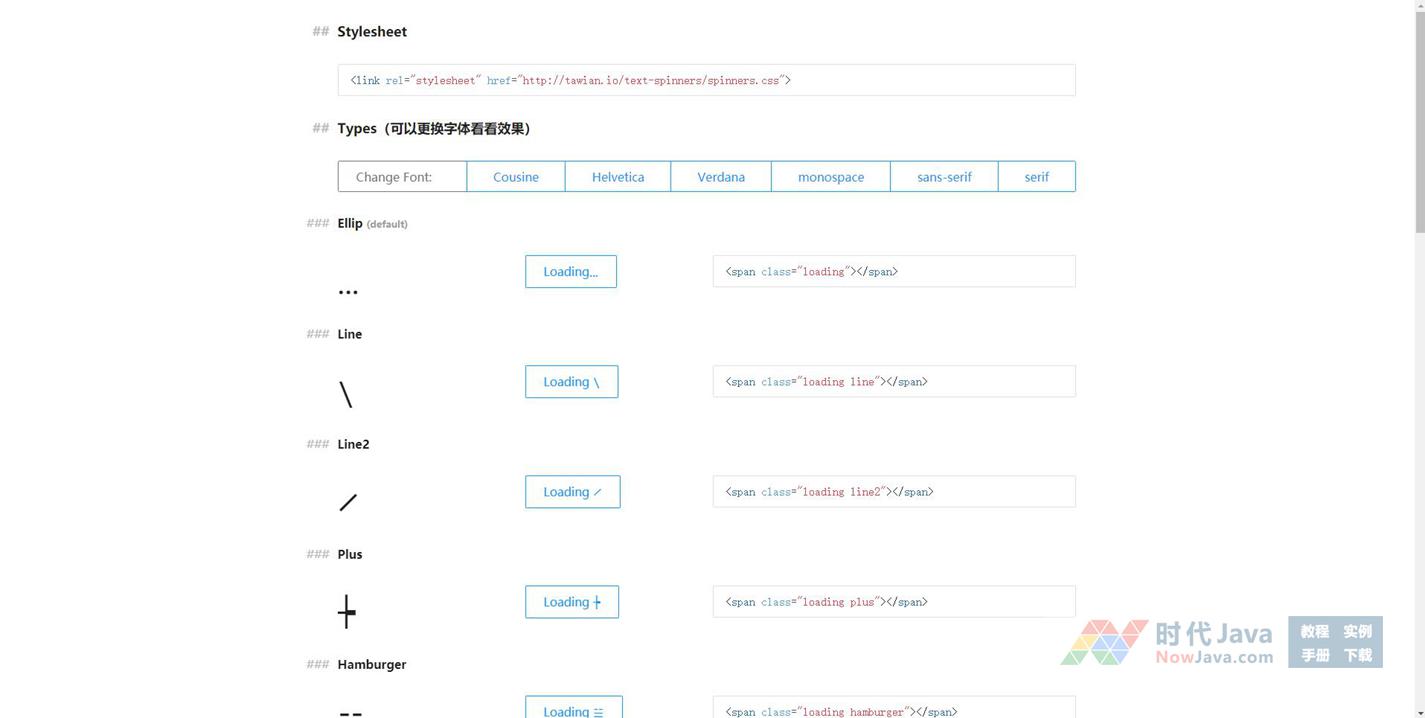
Task: Click the NowJava triangle logo
Action: (x=1104, y=643)
